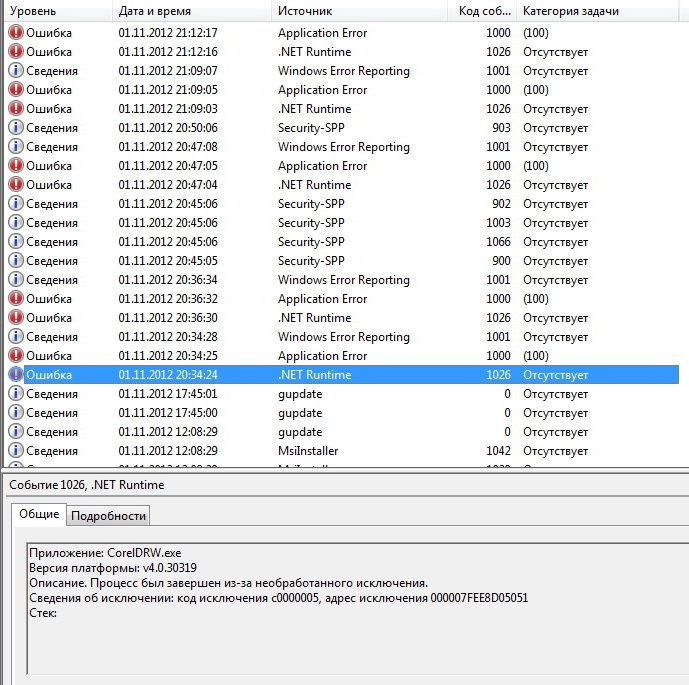The image size is (689, 685).
Task: Click error icon of 20:36:32 Application Error row
Action: pyautogui.click(x=16, y=298)
